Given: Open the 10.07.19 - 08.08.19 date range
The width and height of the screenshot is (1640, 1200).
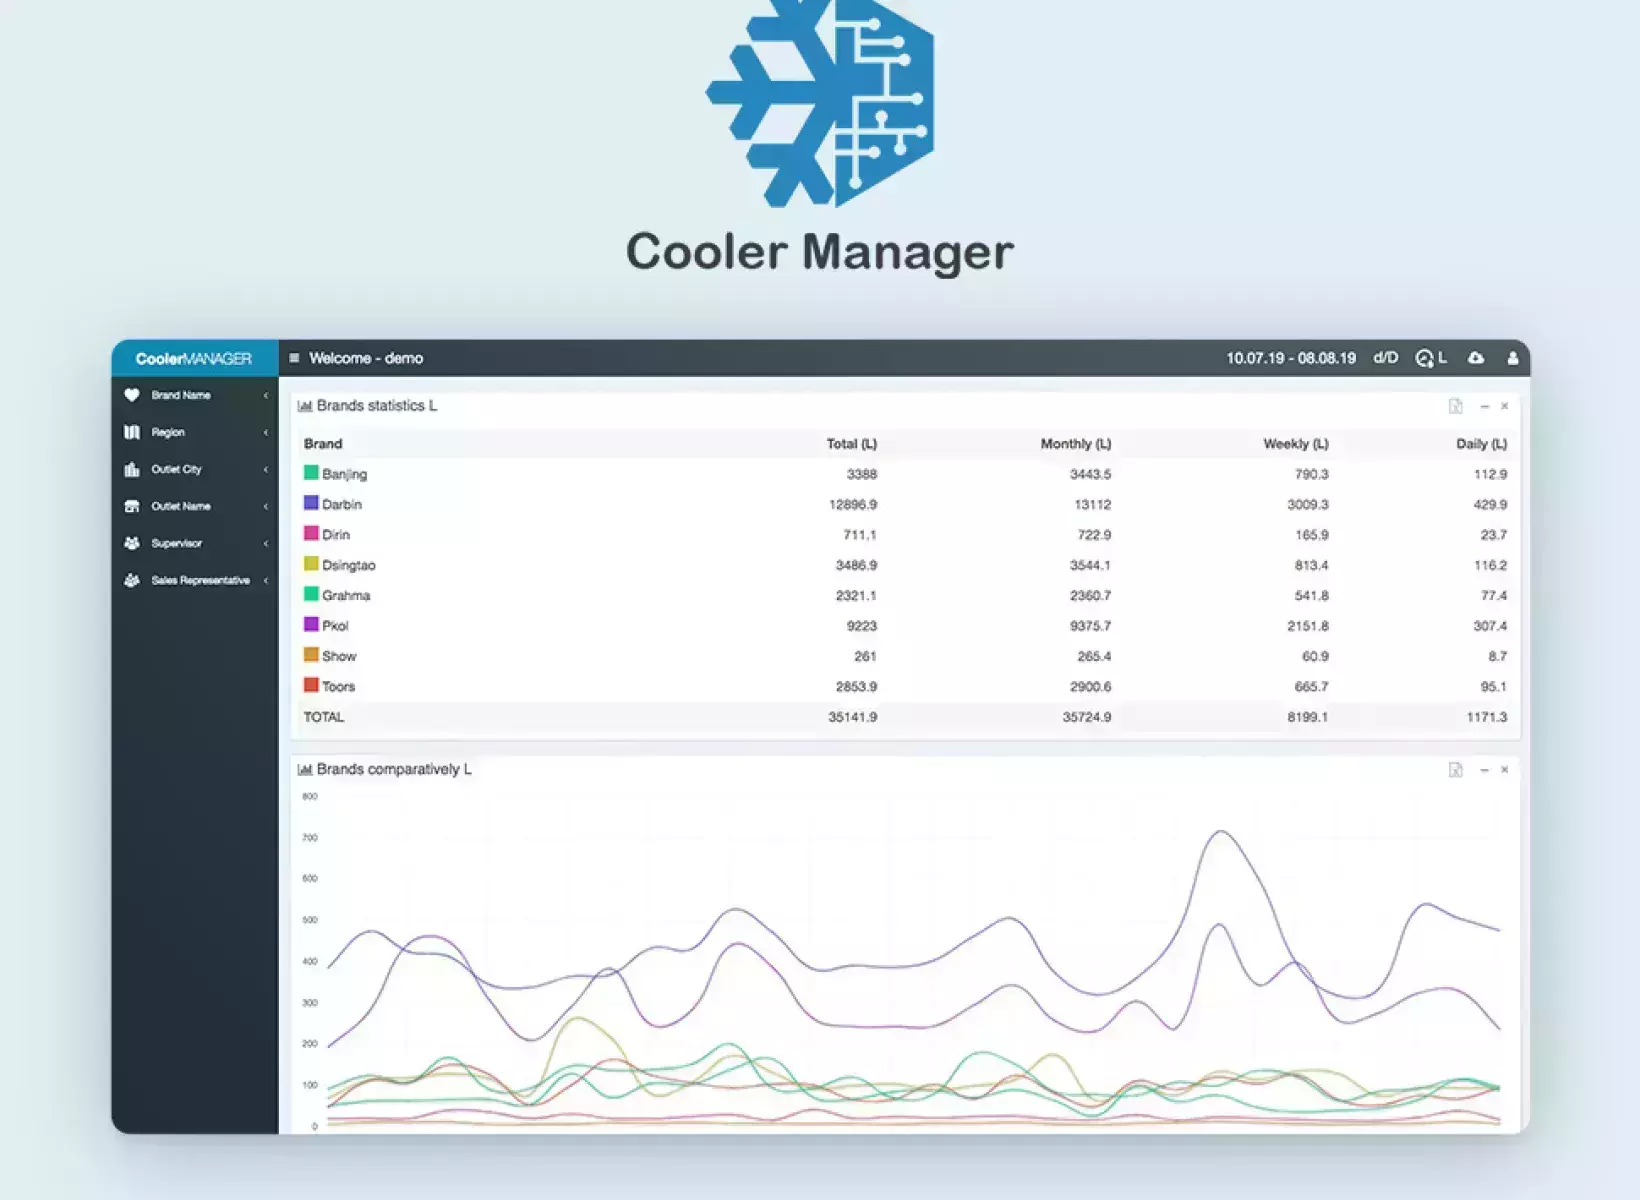Looking at the screenshot, I should point(1290,358).
